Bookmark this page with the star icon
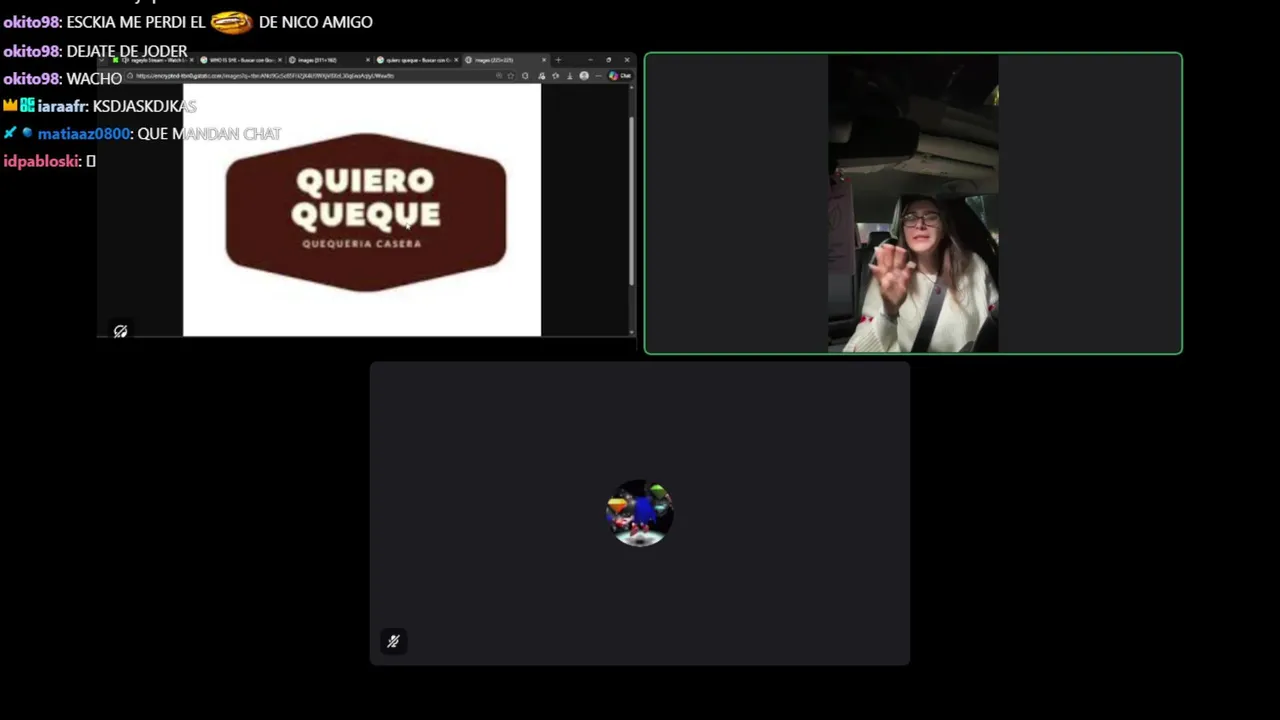This screenshot has width=1280, height=720. click(x=510, y=76)
